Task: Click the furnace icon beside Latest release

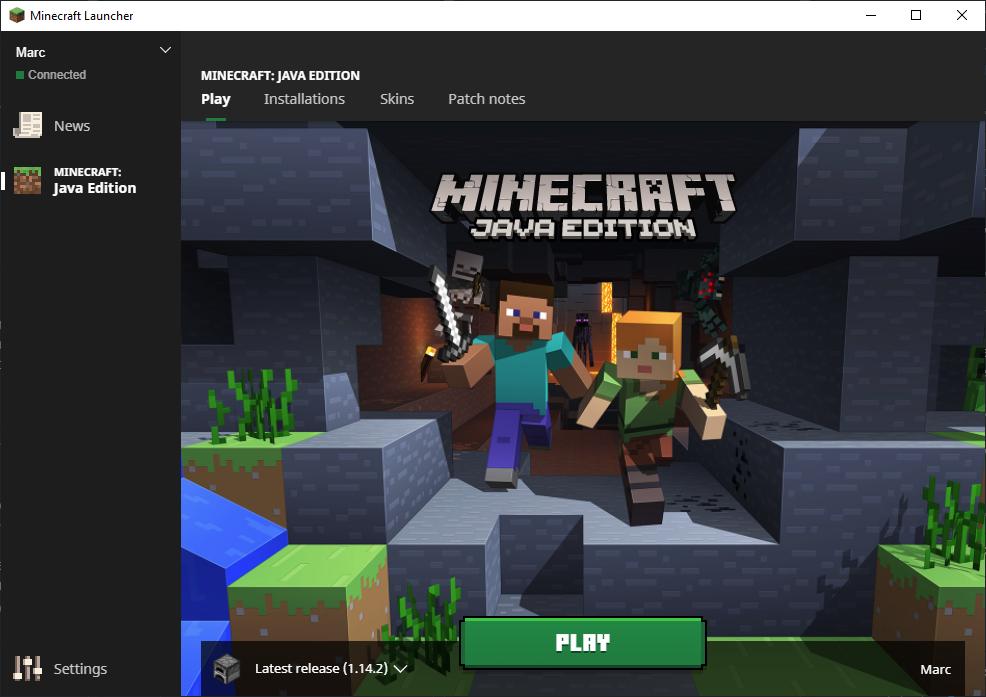Action: (x=227, y=668)
